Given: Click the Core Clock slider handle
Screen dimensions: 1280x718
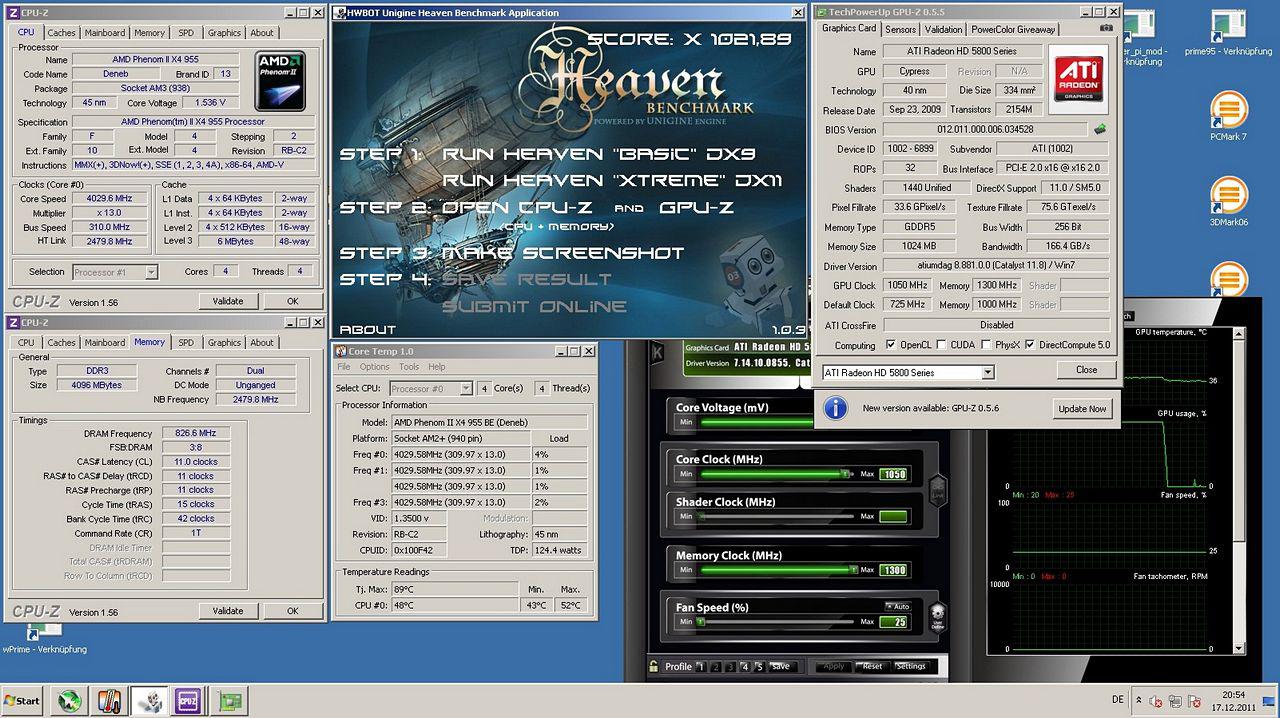Looking at the screenshot, I should pos(846,474).
